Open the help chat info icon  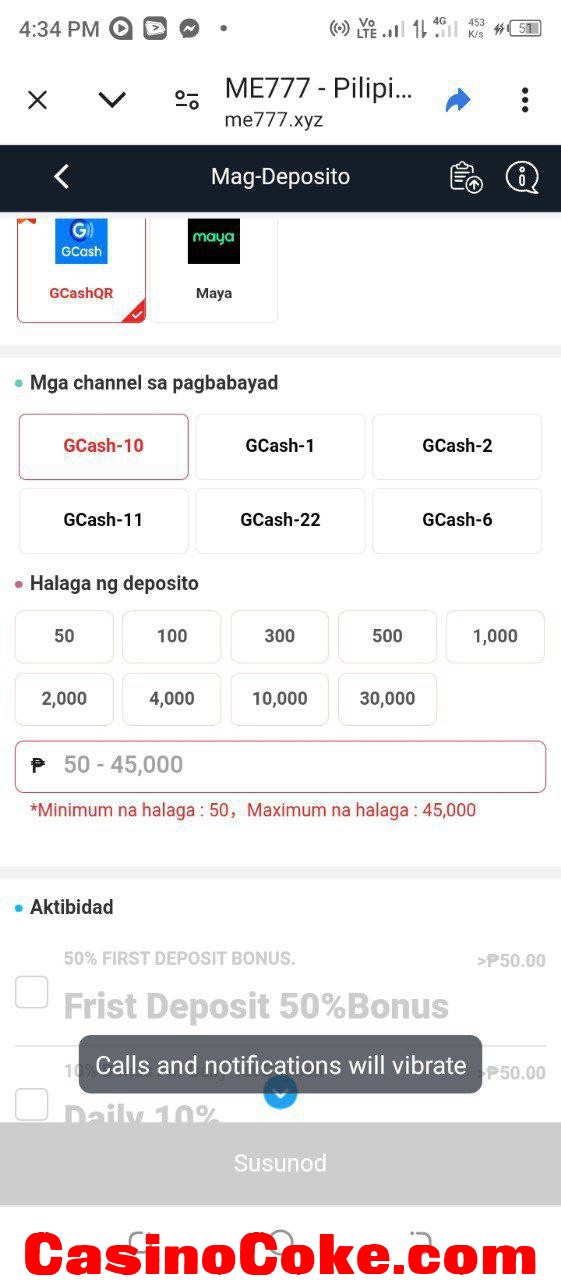tap(522, 177)
